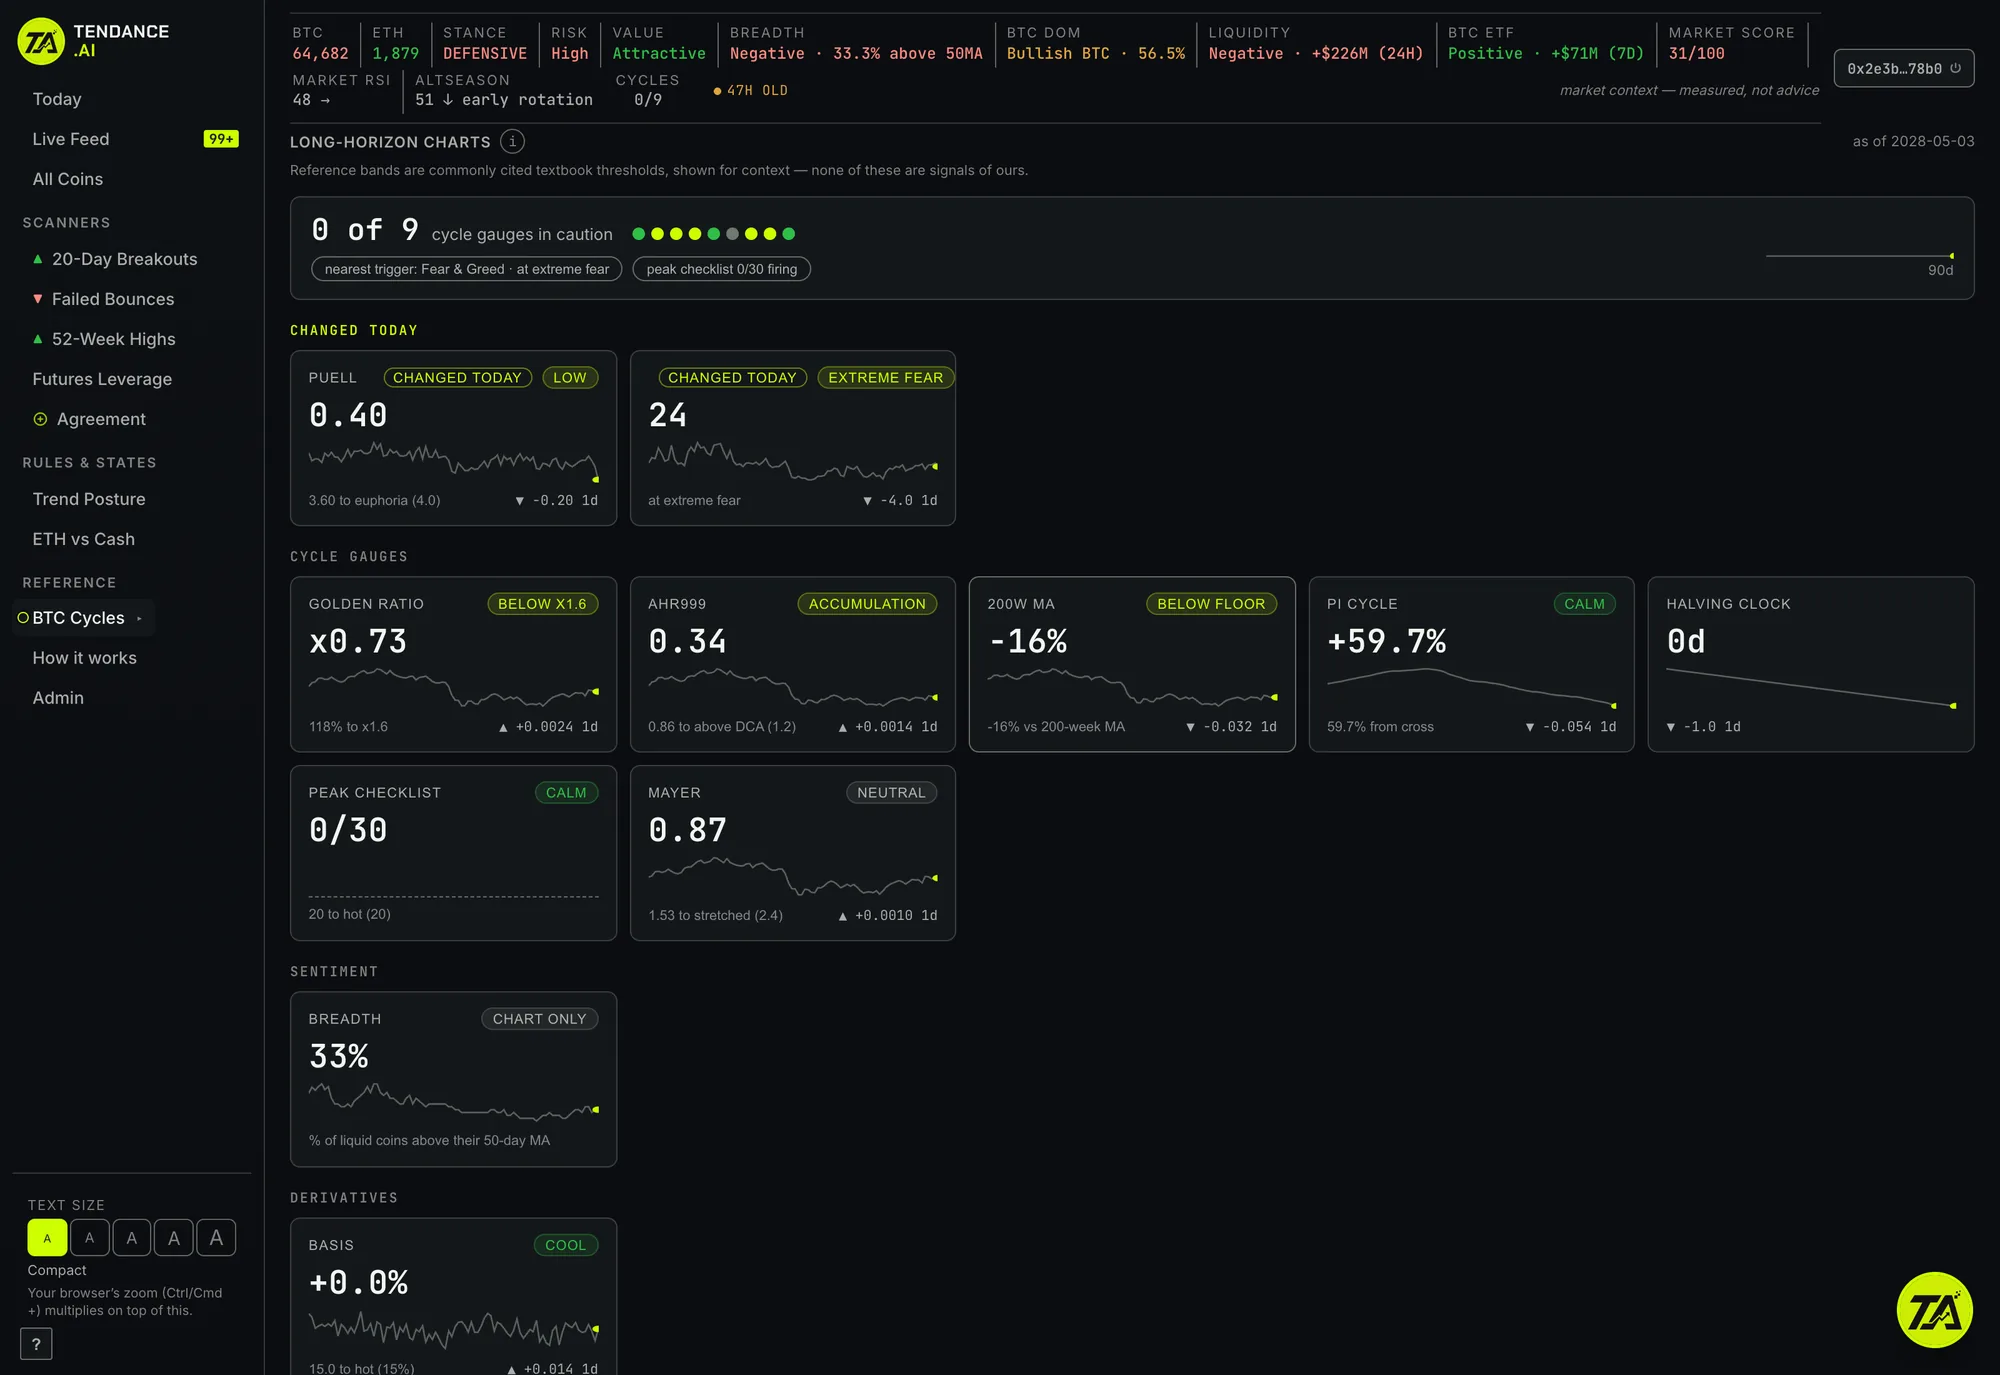Select smallest text size A
Screen dimensions: 2000x1375
click(47, 1238)
